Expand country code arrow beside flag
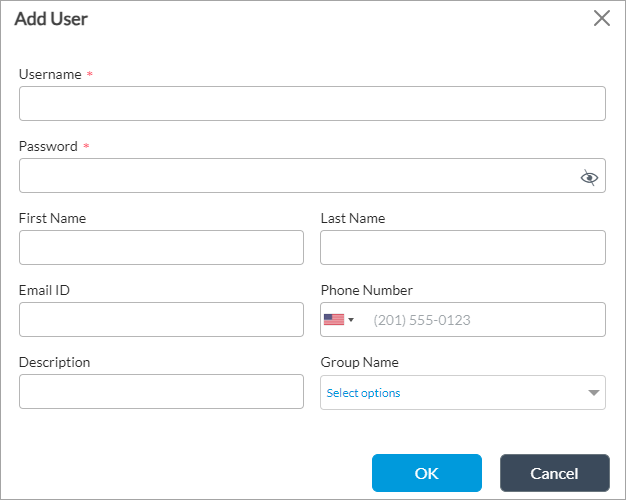This screenshot has width=626, height=500. point(351,320)
